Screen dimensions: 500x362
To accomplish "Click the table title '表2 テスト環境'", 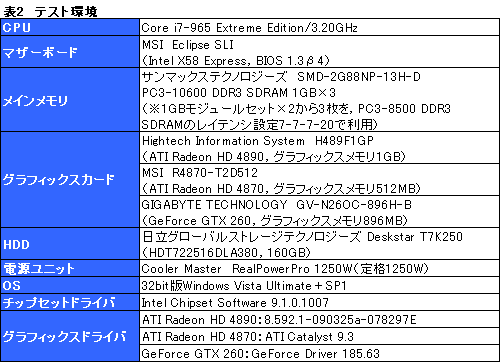I will pos(50,12).
